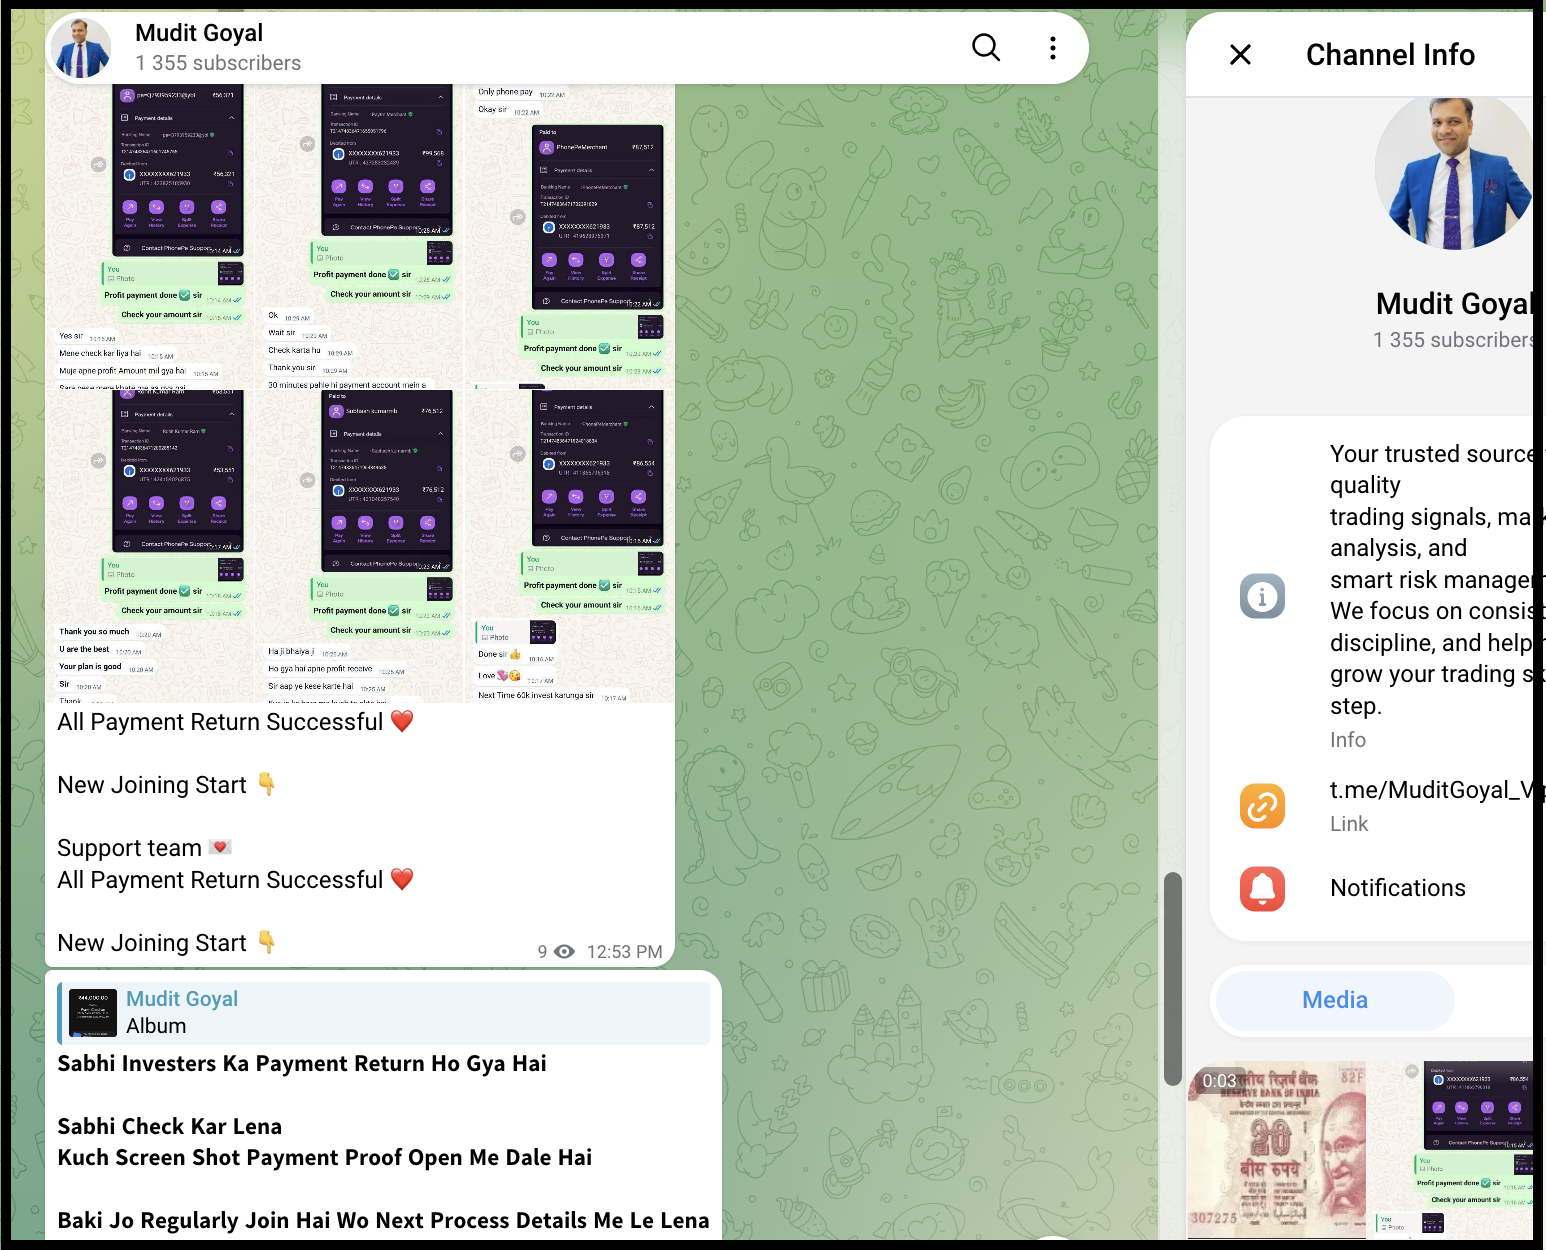Click the info circle icon
1546x1250 pixels.
[1263, 597]
